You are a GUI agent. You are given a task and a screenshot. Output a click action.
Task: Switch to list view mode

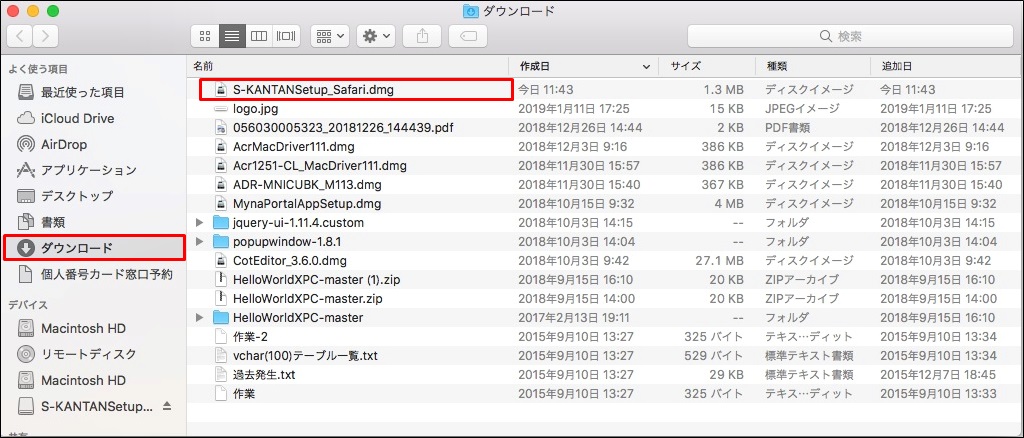[x=232, y=36]
